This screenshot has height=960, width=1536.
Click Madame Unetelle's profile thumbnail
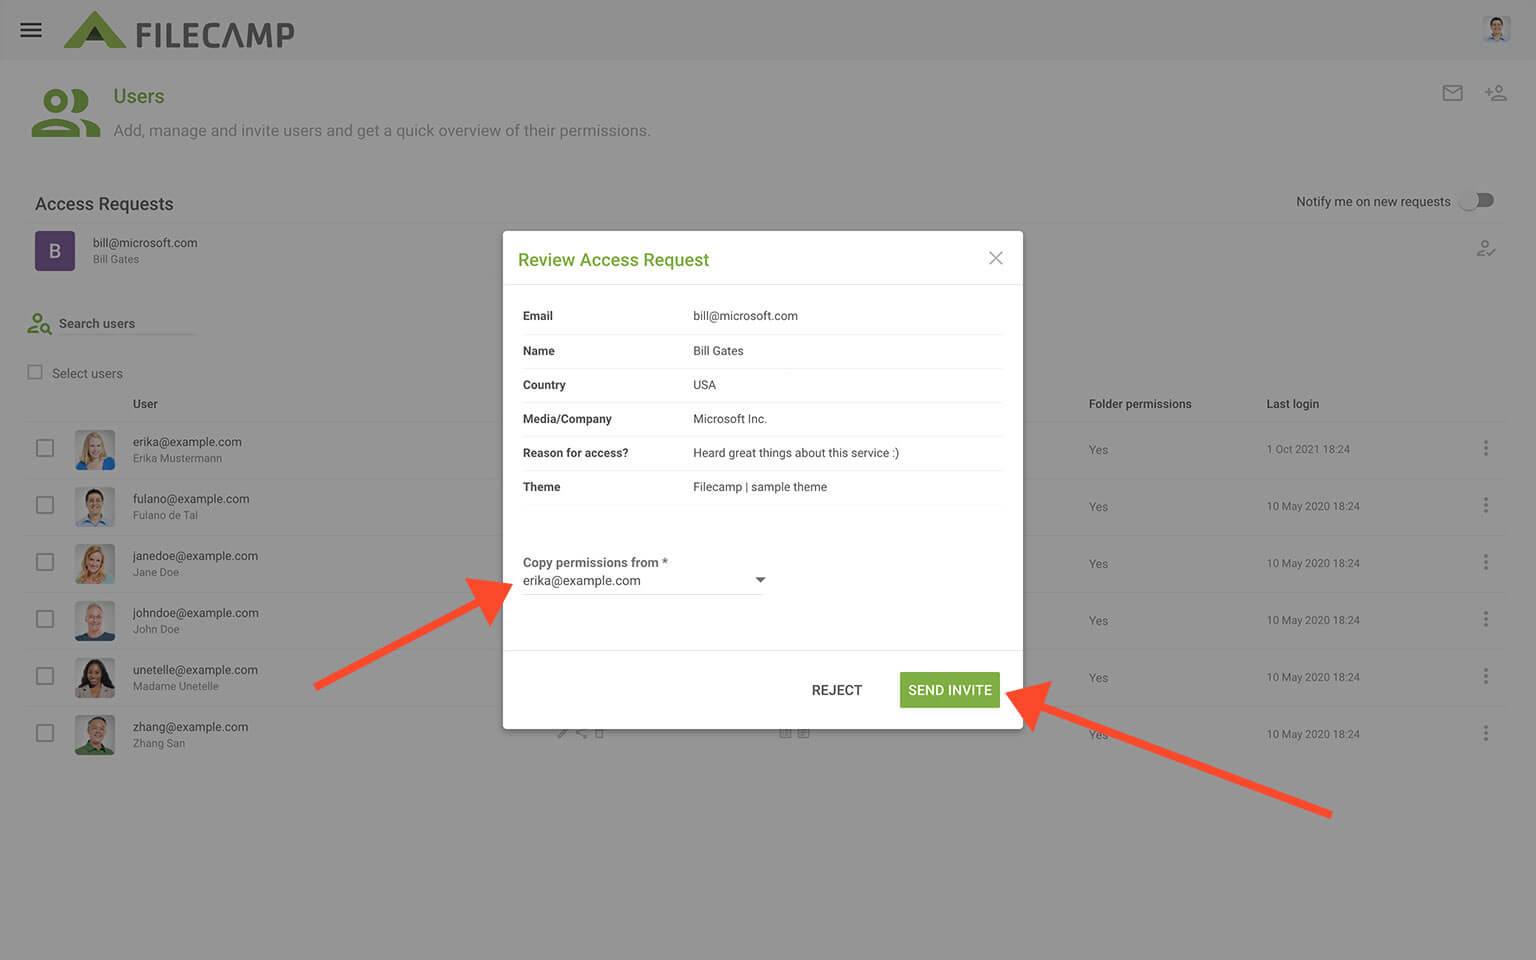[x=95, y=677]
